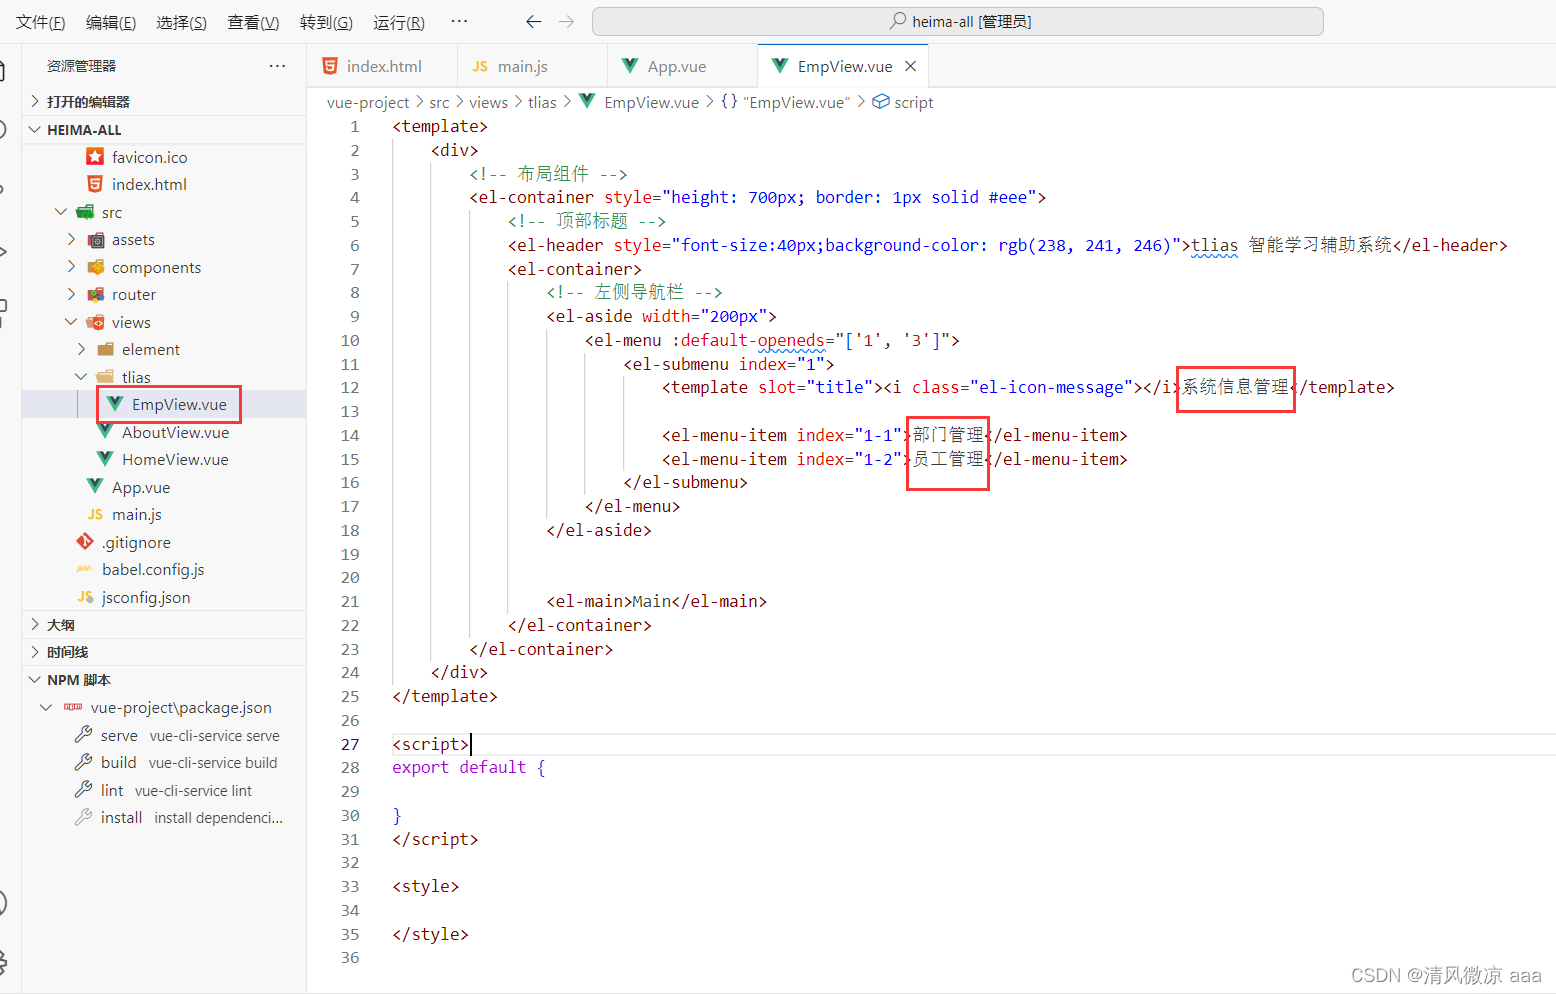The height and width of the screenshot is (994, 1556).
Task: Collapse the src folder
Action: (x=61, y=212)
